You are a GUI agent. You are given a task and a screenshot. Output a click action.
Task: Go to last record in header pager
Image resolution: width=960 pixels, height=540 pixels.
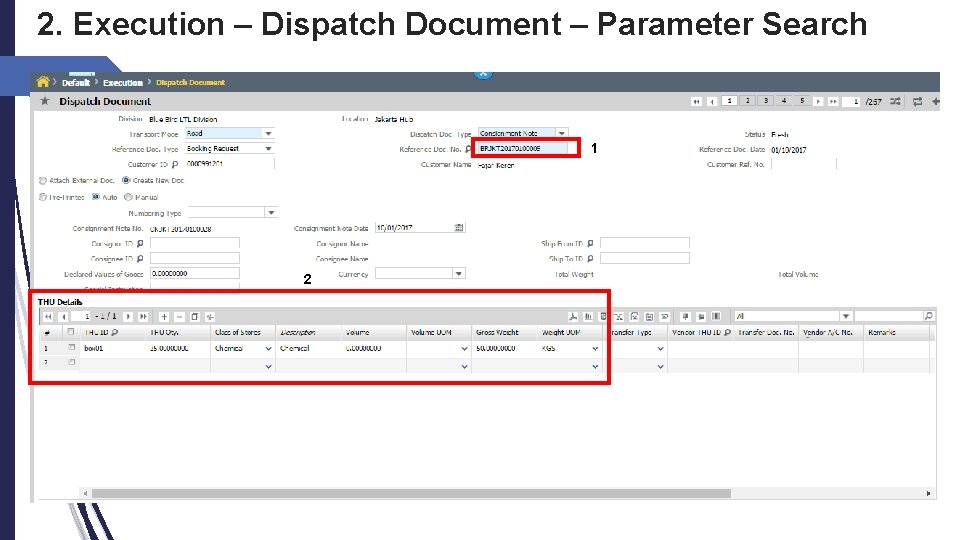[833, 102]
